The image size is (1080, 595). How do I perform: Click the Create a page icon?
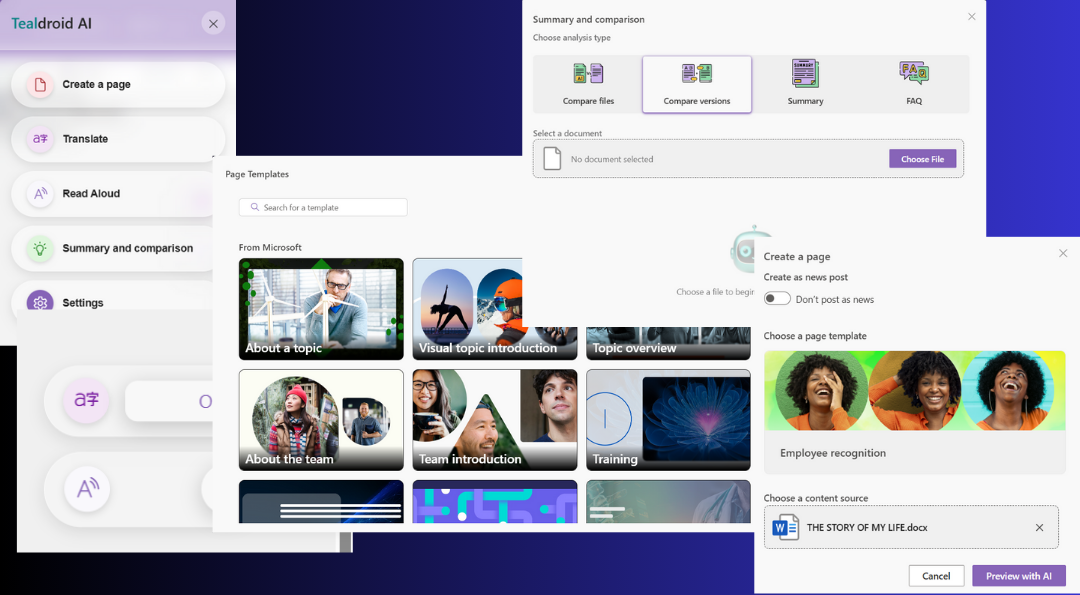[x=40, y=85]
